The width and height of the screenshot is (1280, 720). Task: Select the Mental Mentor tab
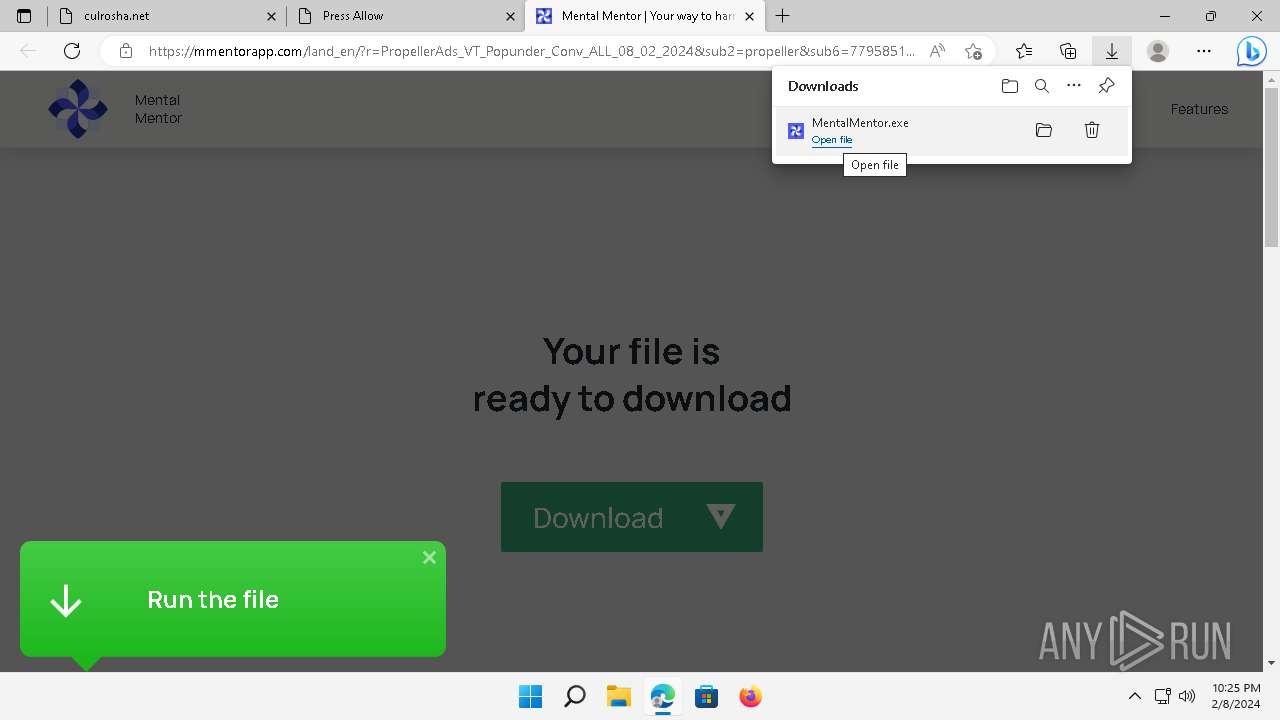tap(645, 16)
